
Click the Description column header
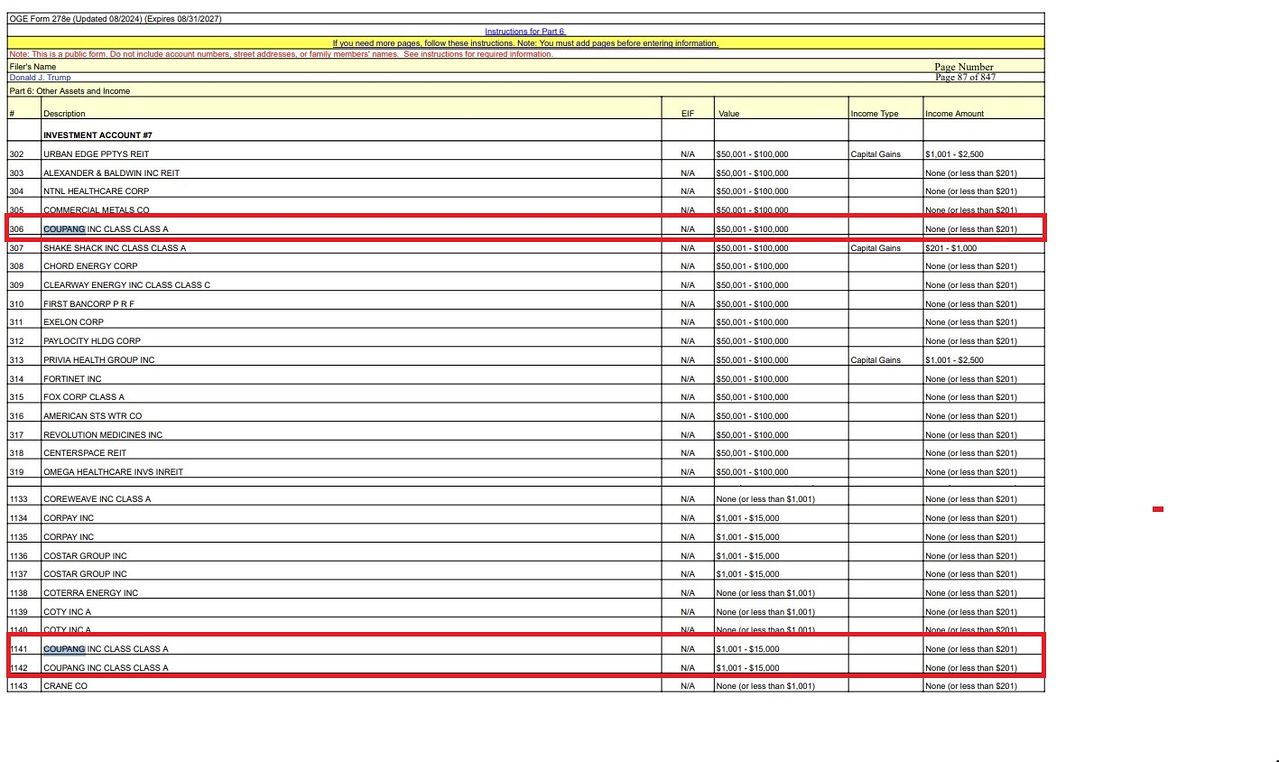point(64,114)
